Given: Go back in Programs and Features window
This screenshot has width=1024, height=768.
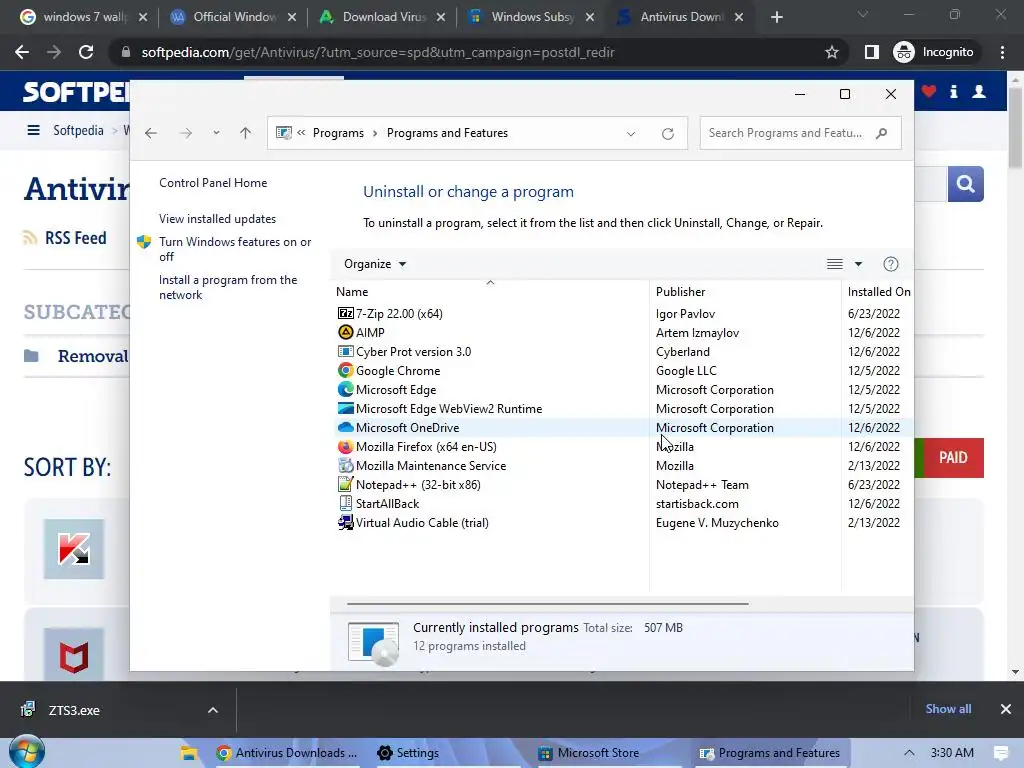Looking at the screenshot, I should (x=151, y=133).
